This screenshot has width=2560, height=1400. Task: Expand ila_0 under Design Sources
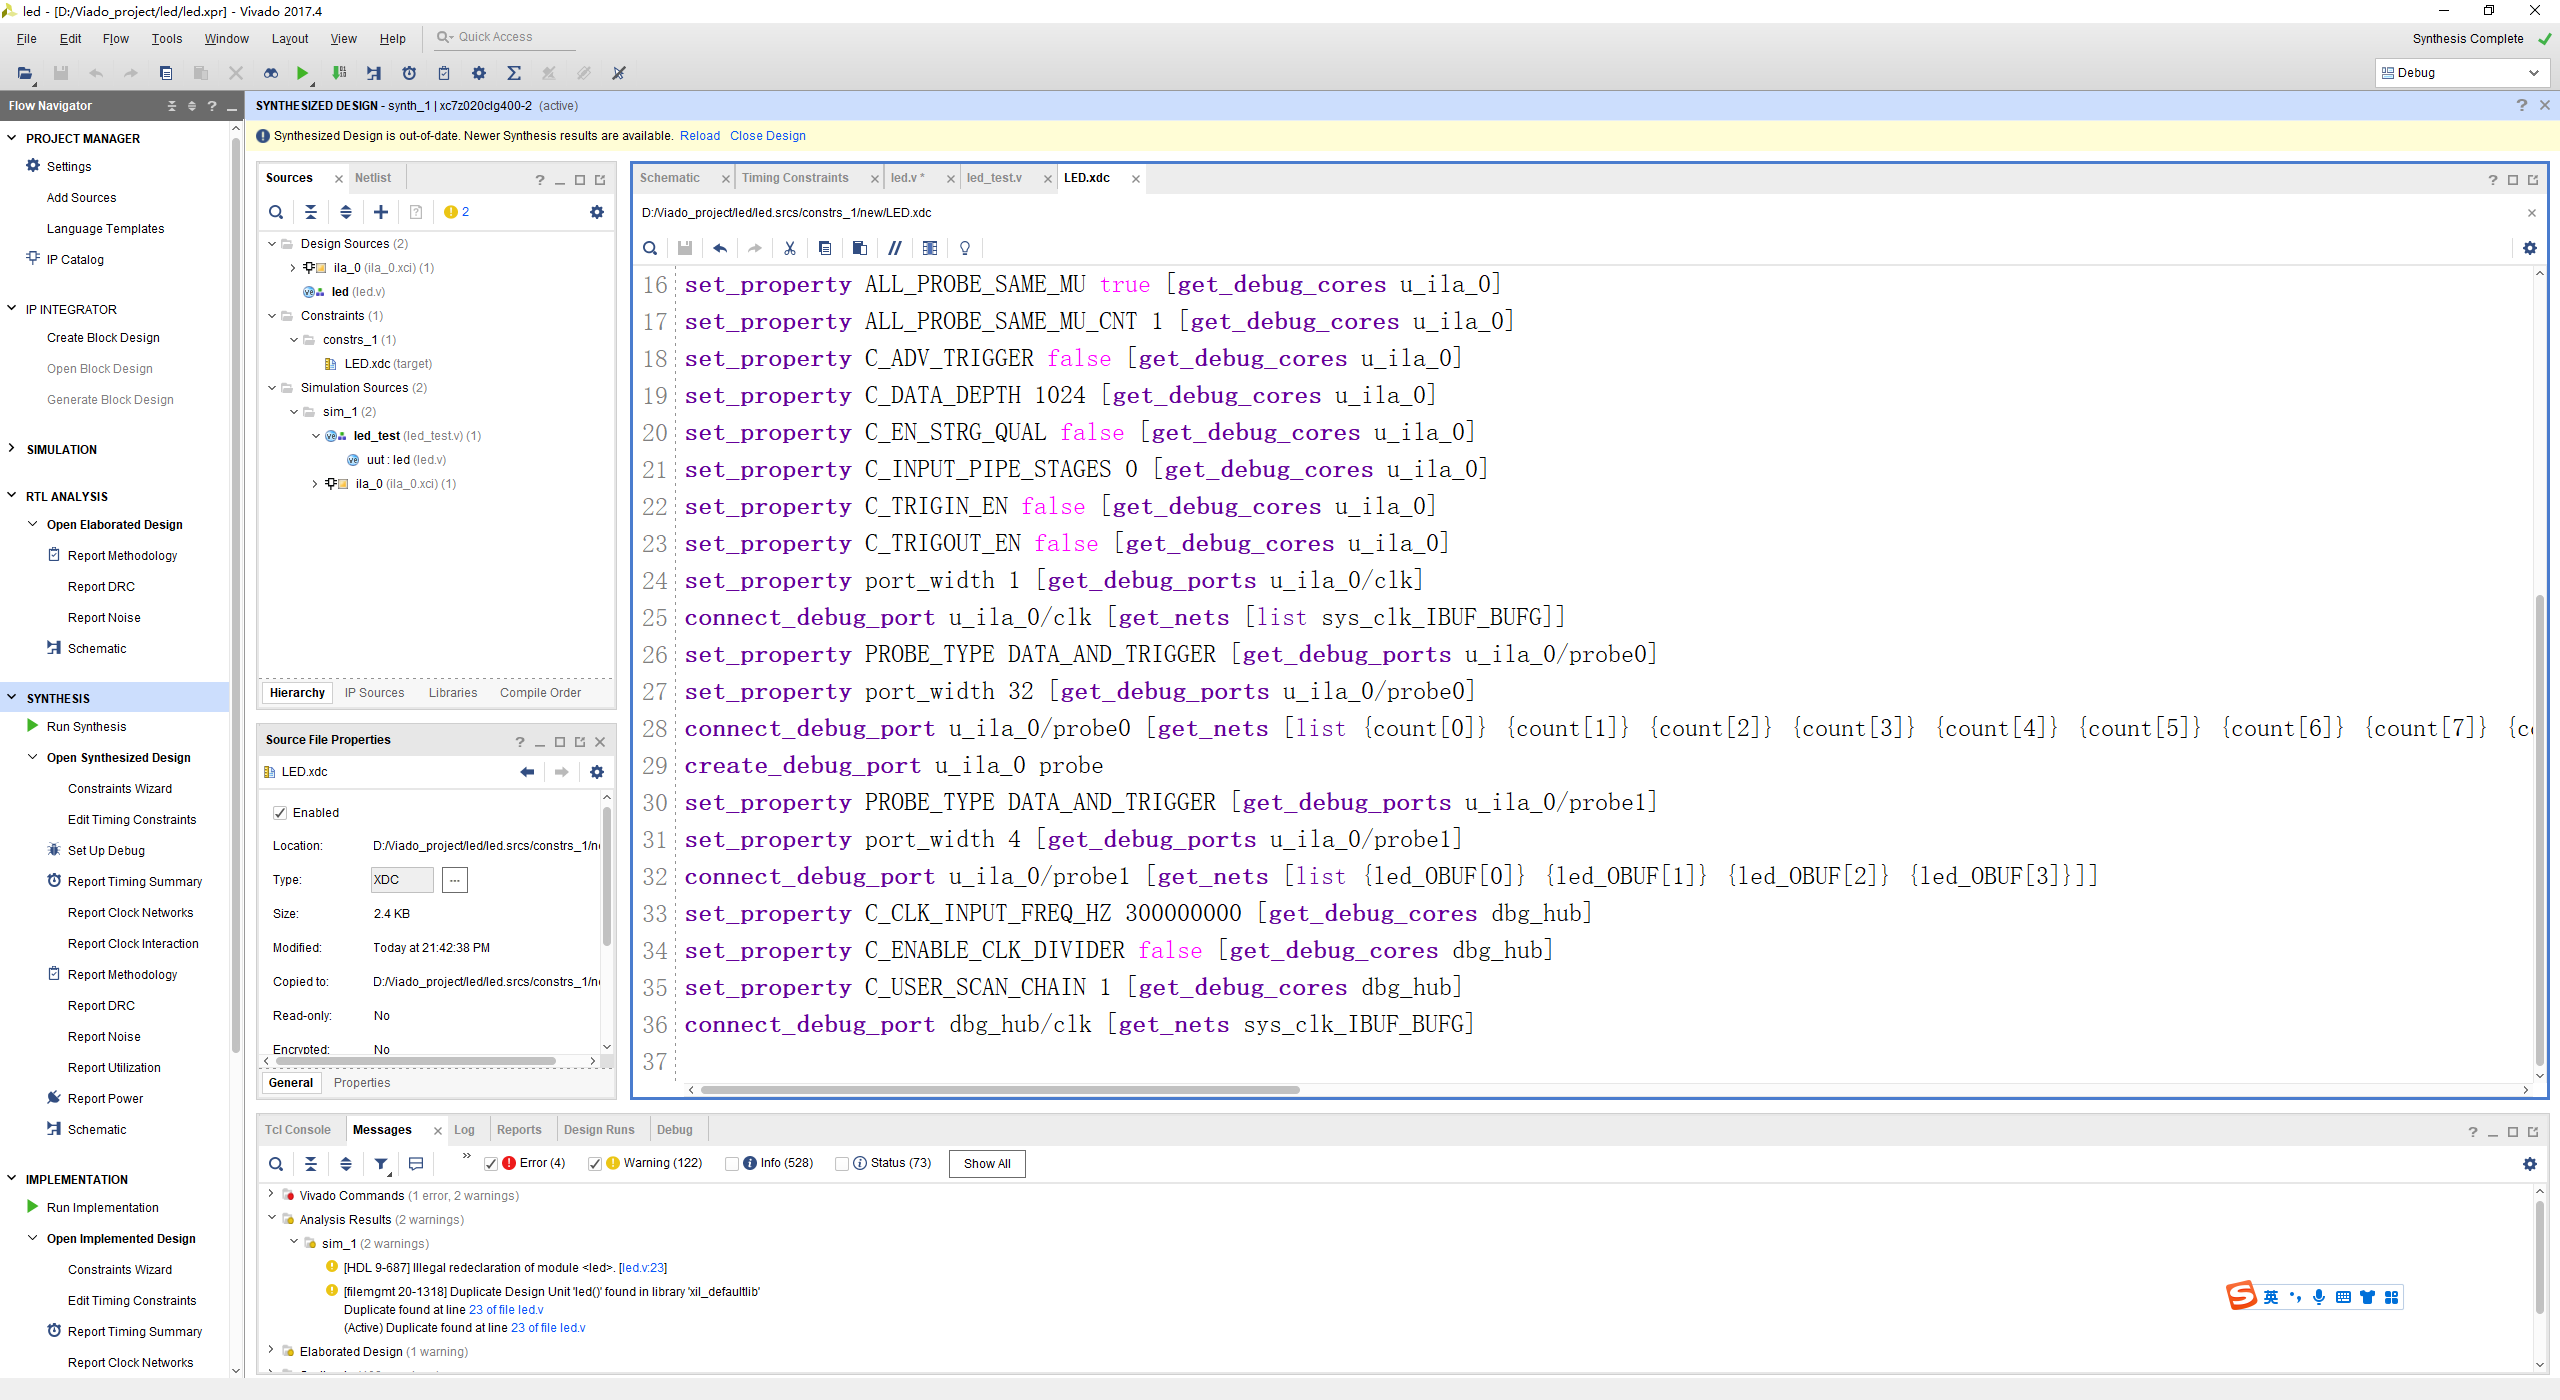click(293, 268)
